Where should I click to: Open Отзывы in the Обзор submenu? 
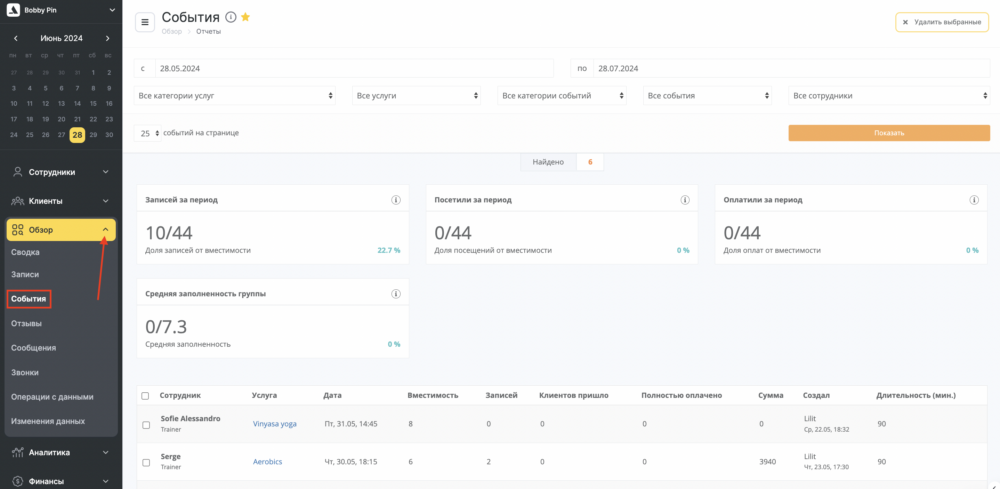tap(27, 323)
